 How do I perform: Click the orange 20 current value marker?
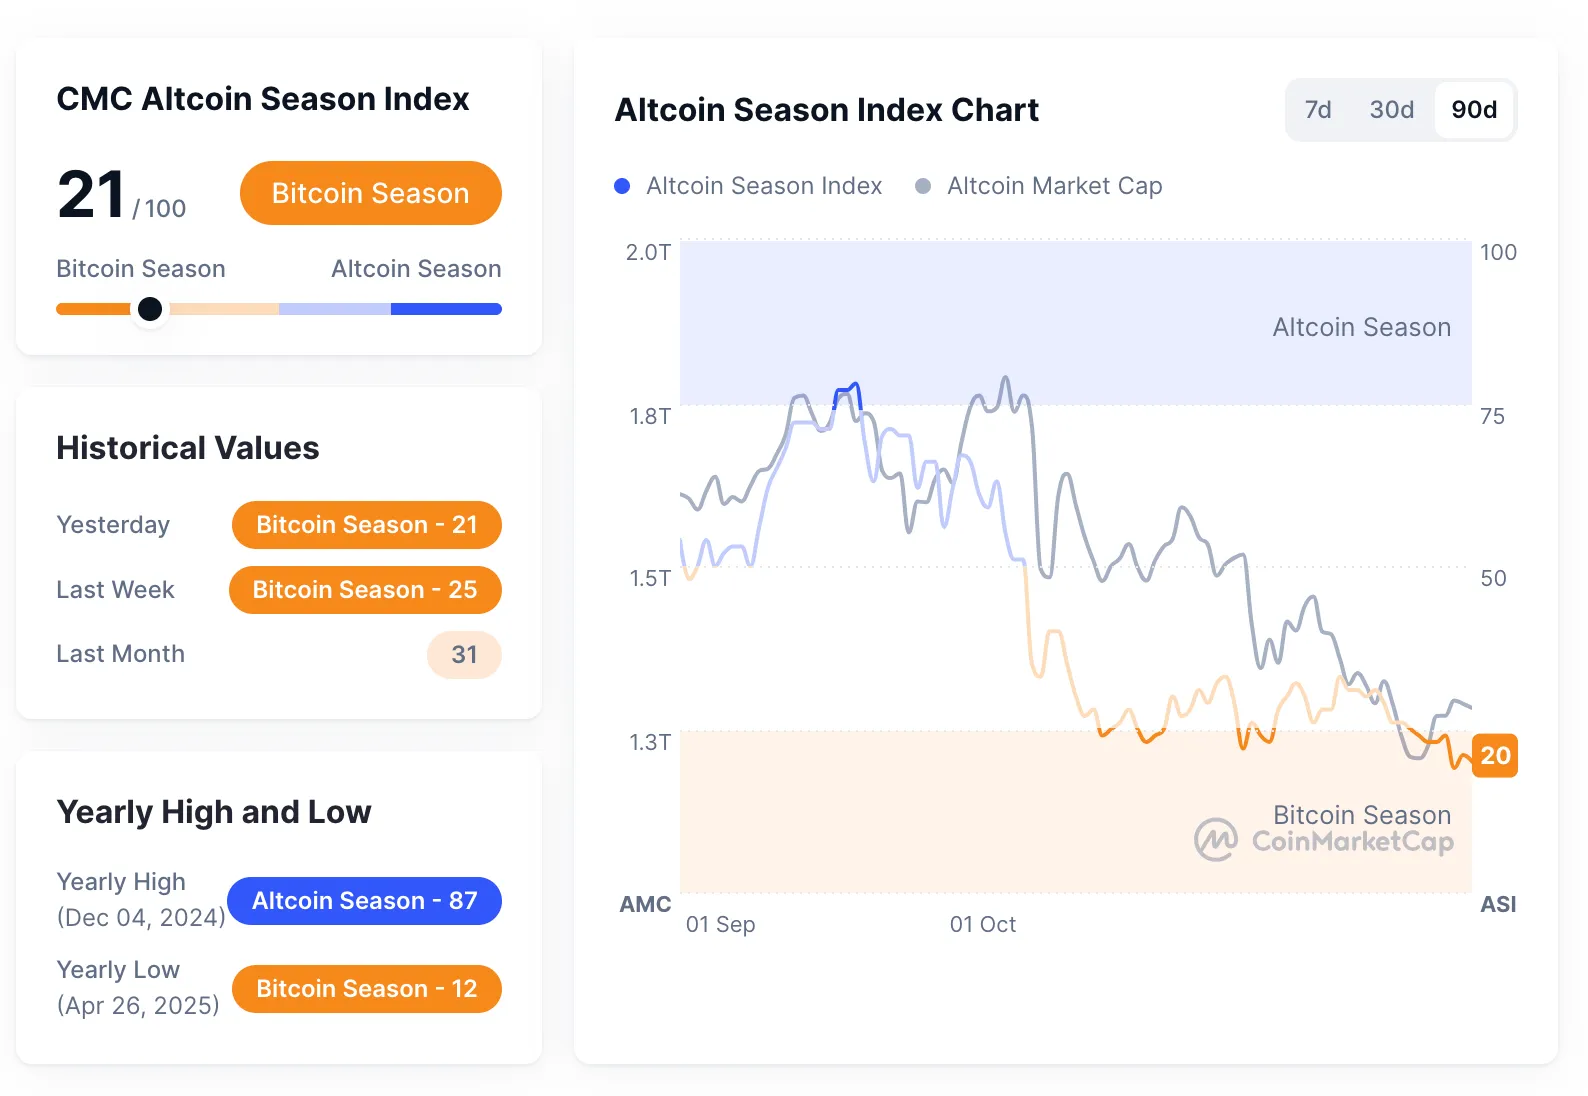(x=1495, y=755)
